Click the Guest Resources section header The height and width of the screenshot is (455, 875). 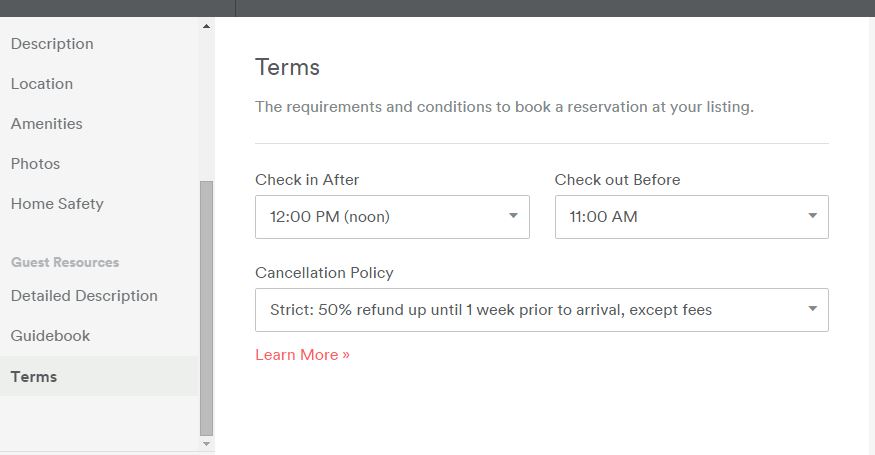[65, 262]
